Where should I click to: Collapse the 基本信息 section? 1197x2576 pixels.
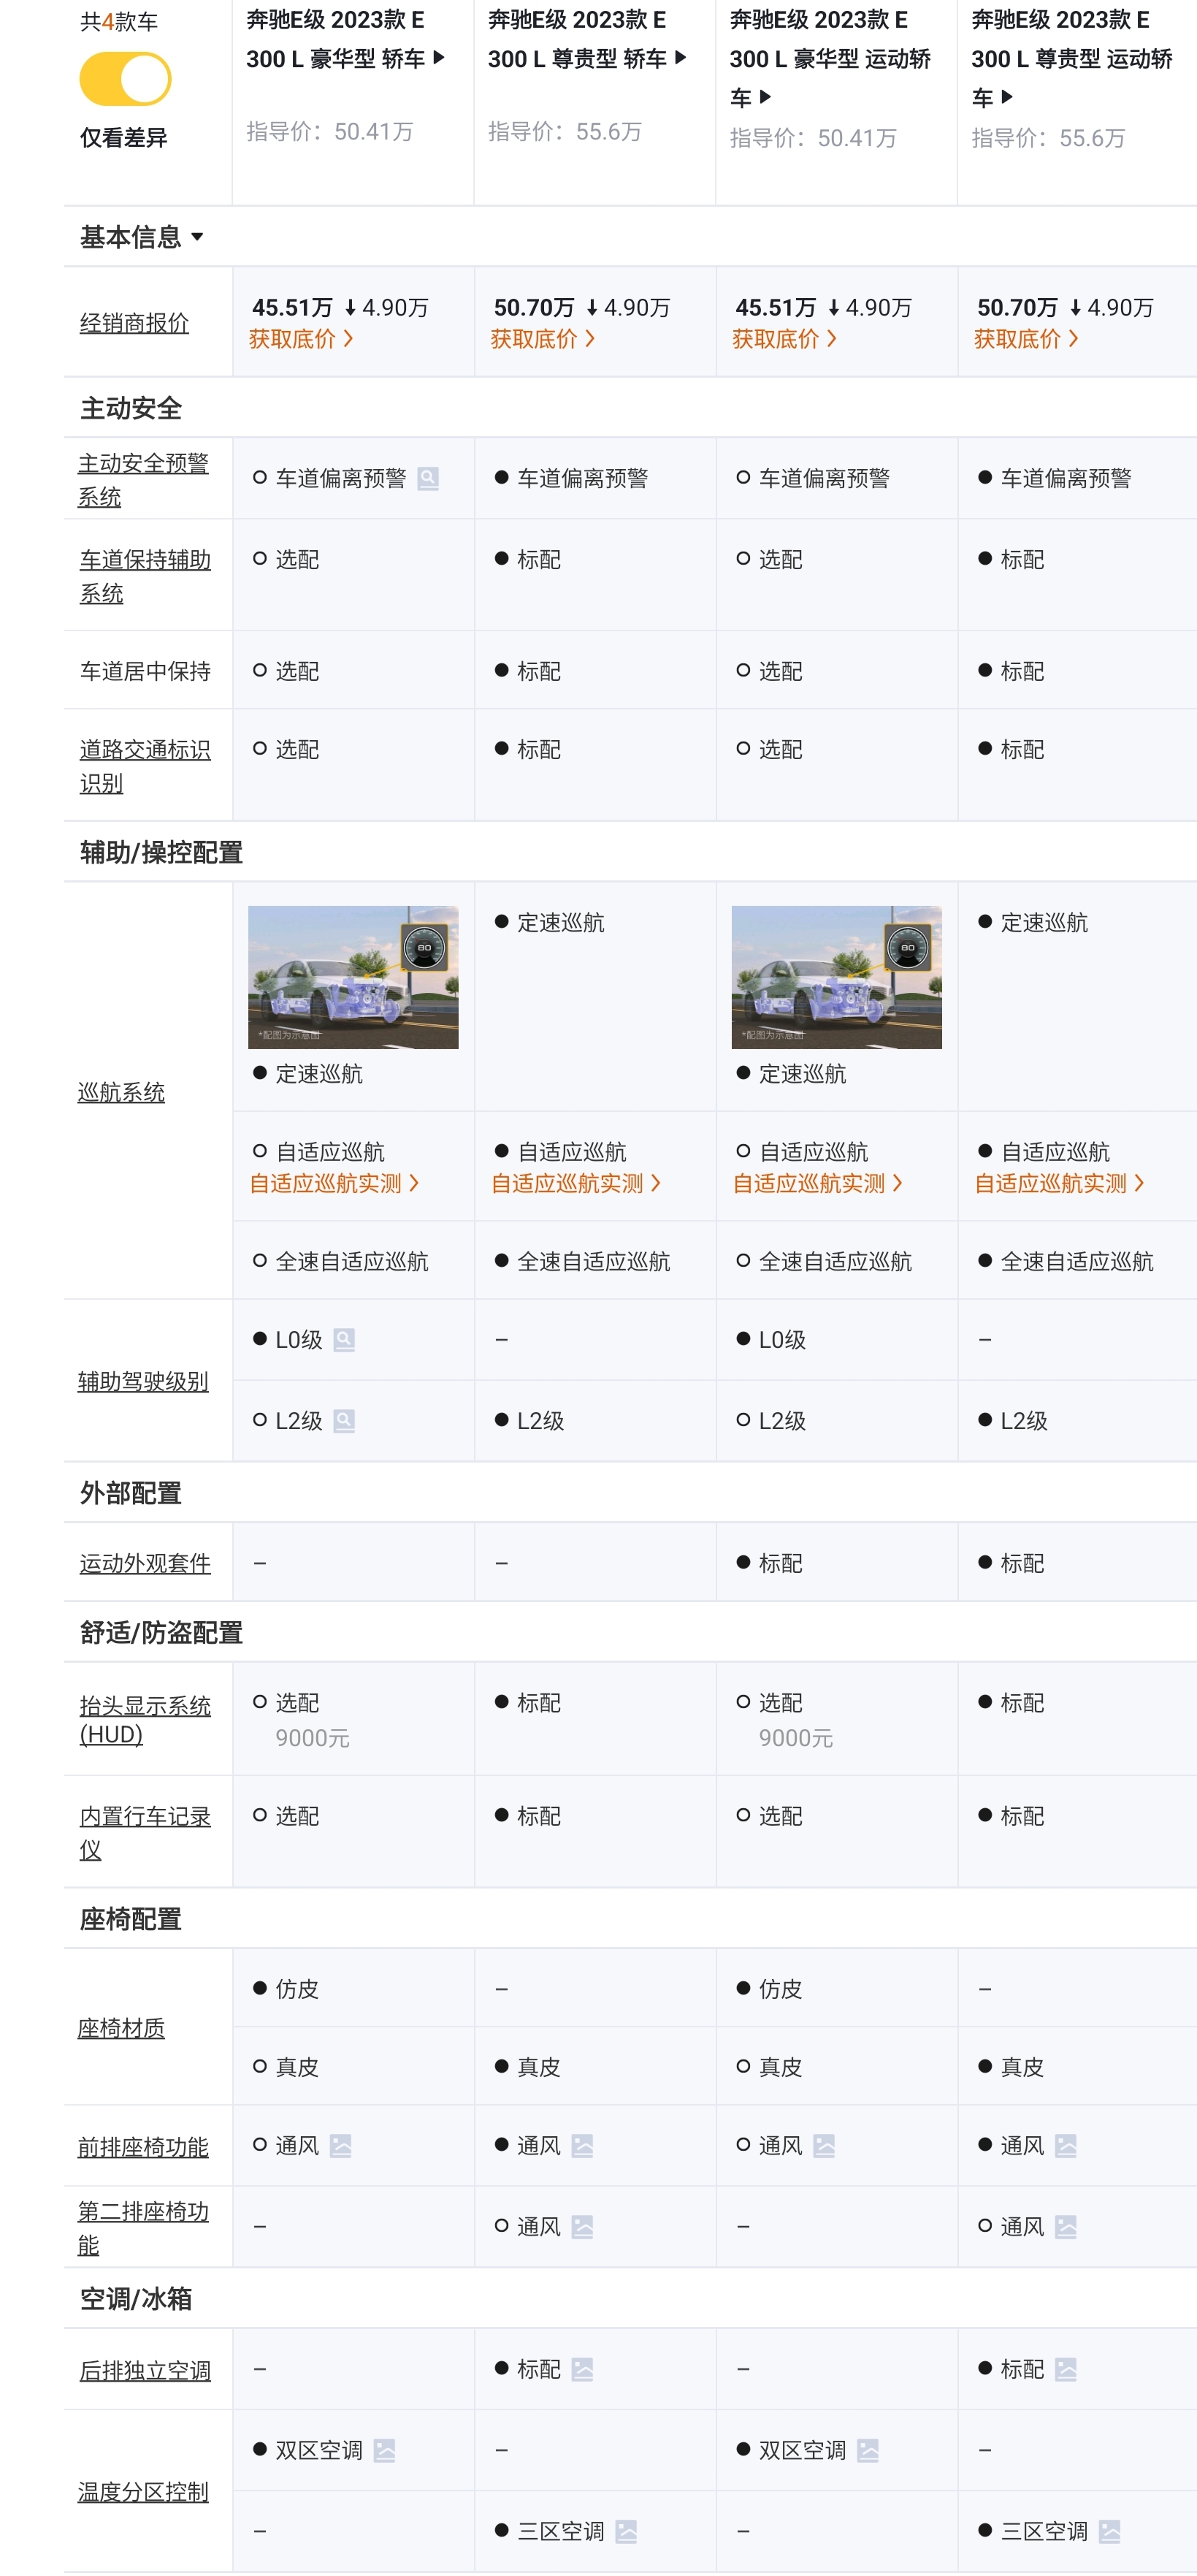coord(140,237)
